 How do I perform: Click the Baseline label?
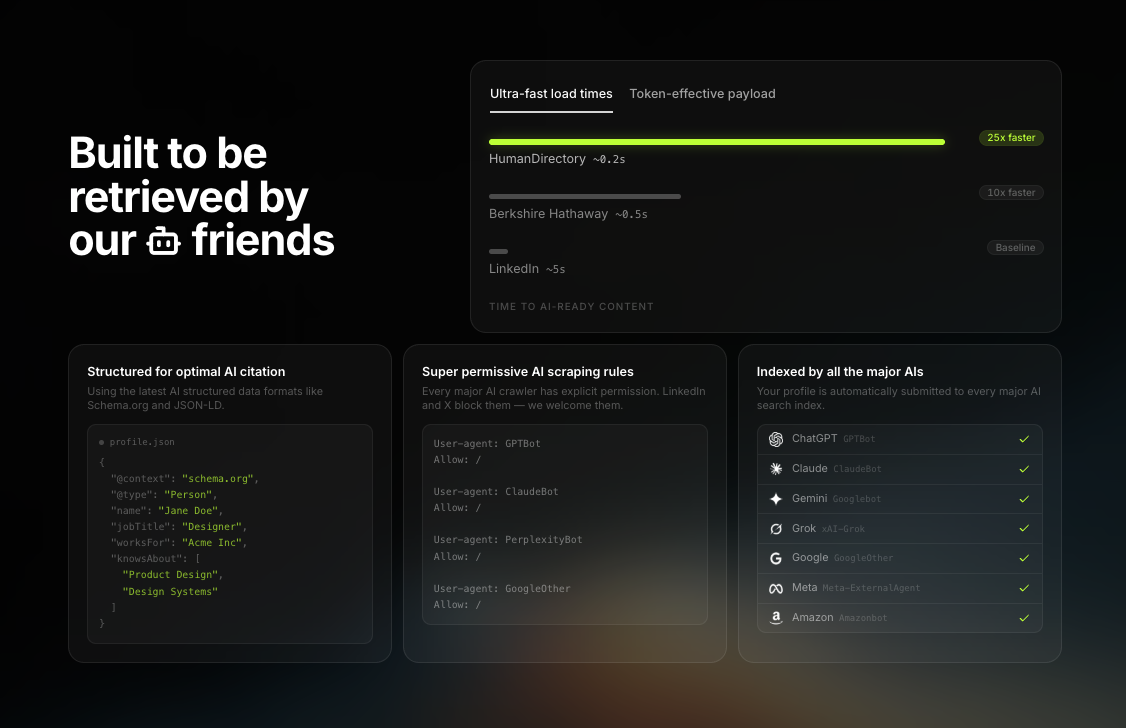coord(1015,247)
